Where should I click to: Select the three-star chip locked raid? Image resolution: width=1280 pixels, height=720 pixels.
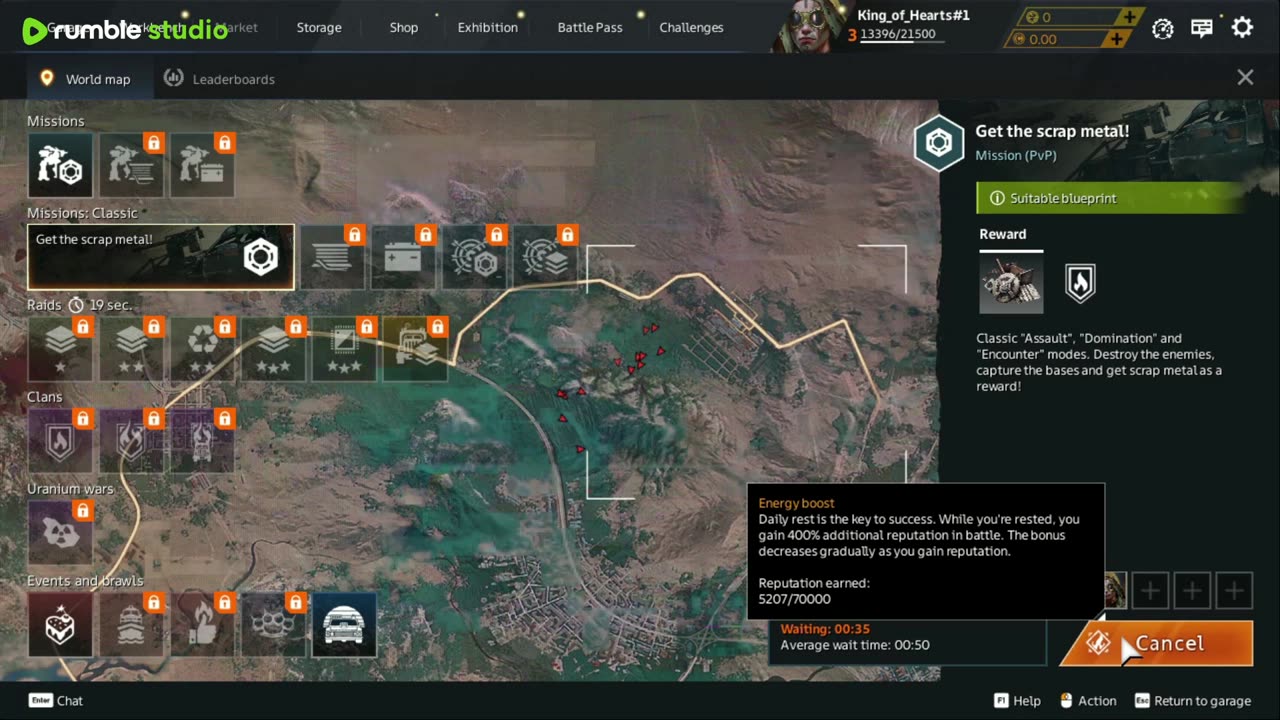(344, 349)
